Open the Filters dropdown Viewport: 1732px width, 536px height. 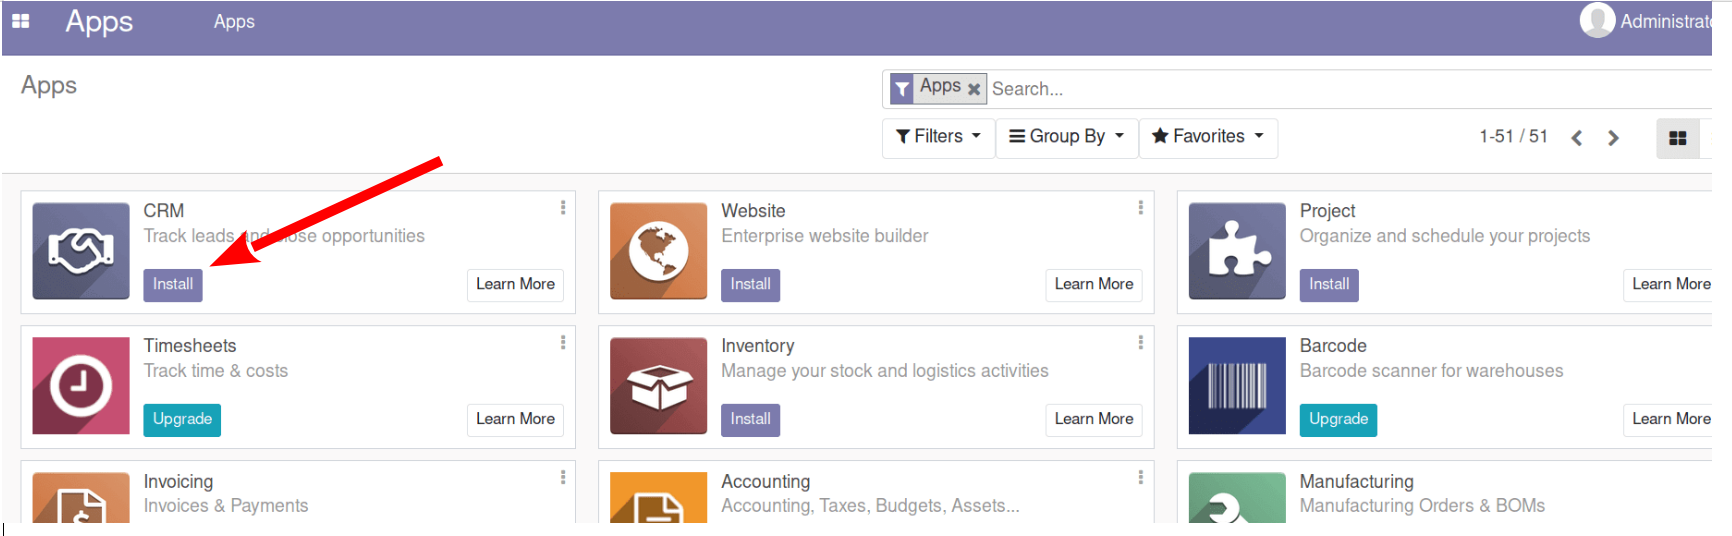coord(938,136)
